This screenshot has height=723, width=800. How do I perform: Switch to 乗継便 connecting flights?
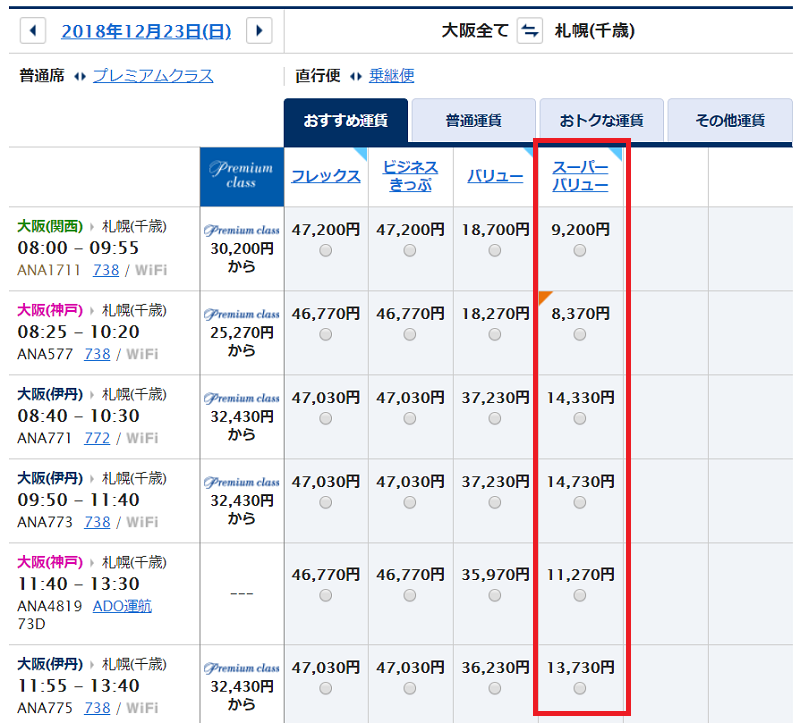coord(392,76)
